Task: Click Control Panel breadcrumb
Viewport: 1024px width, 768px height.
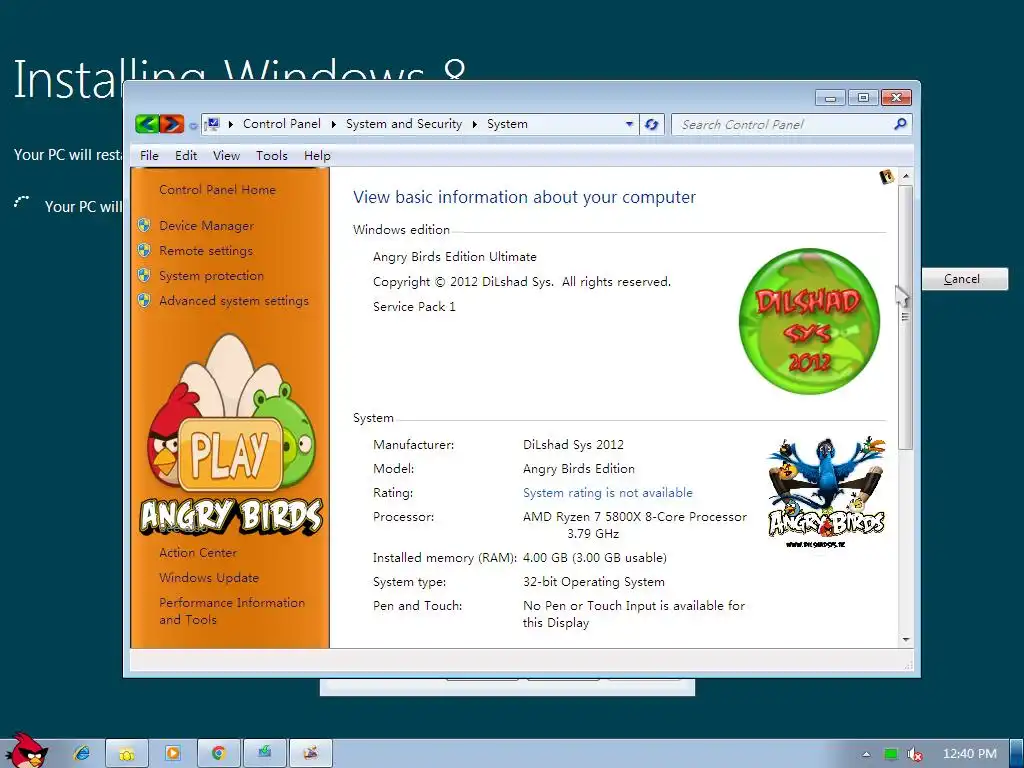Action: coord(281,124)
